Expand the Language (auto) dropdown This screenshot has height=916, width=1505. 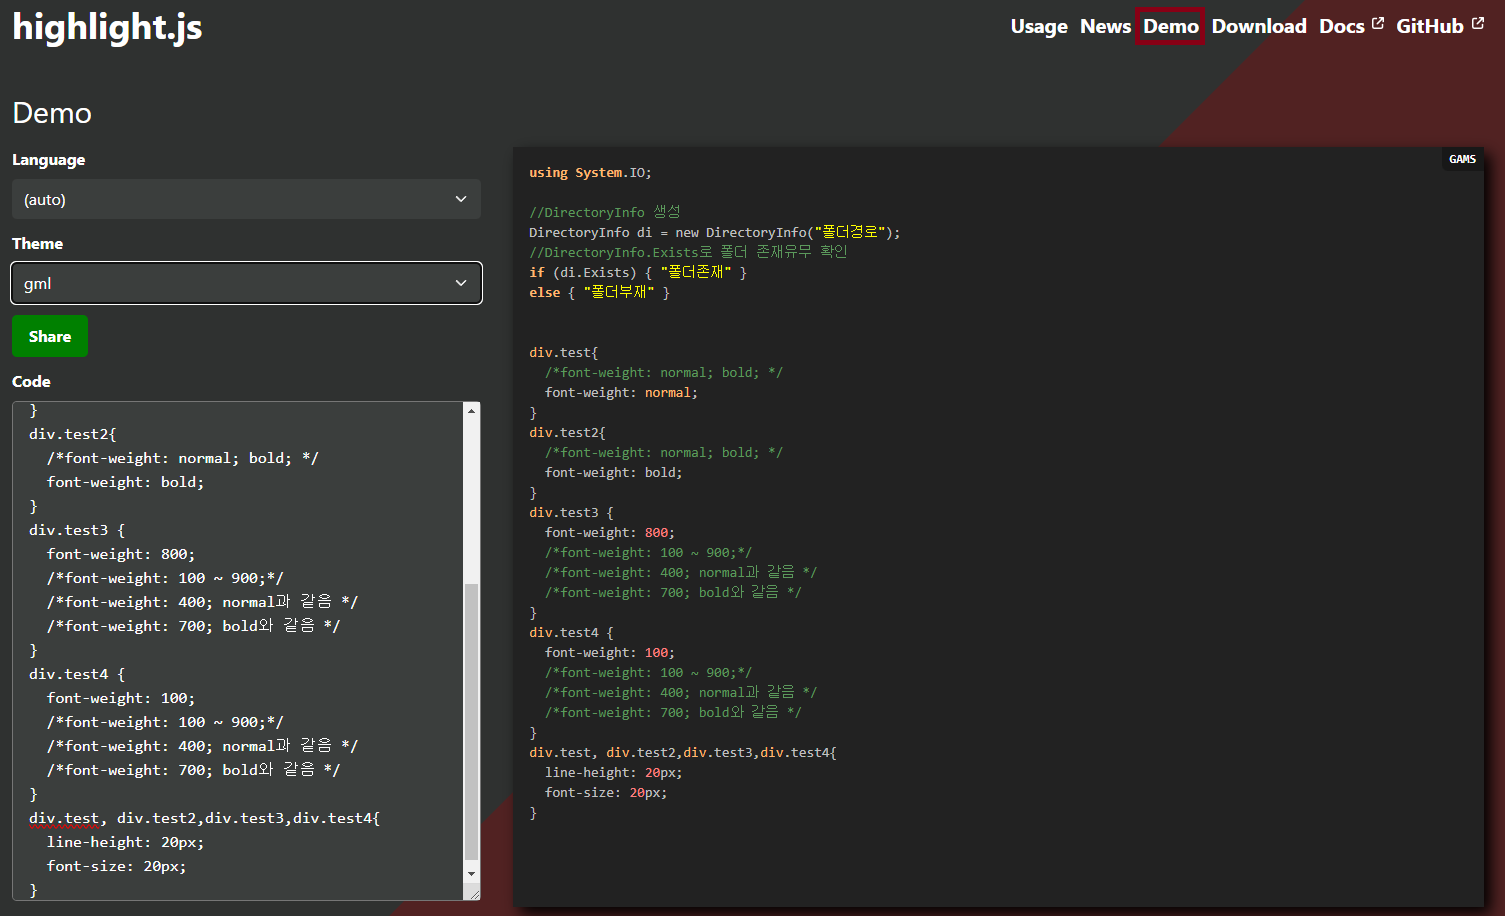click(246, 199)
